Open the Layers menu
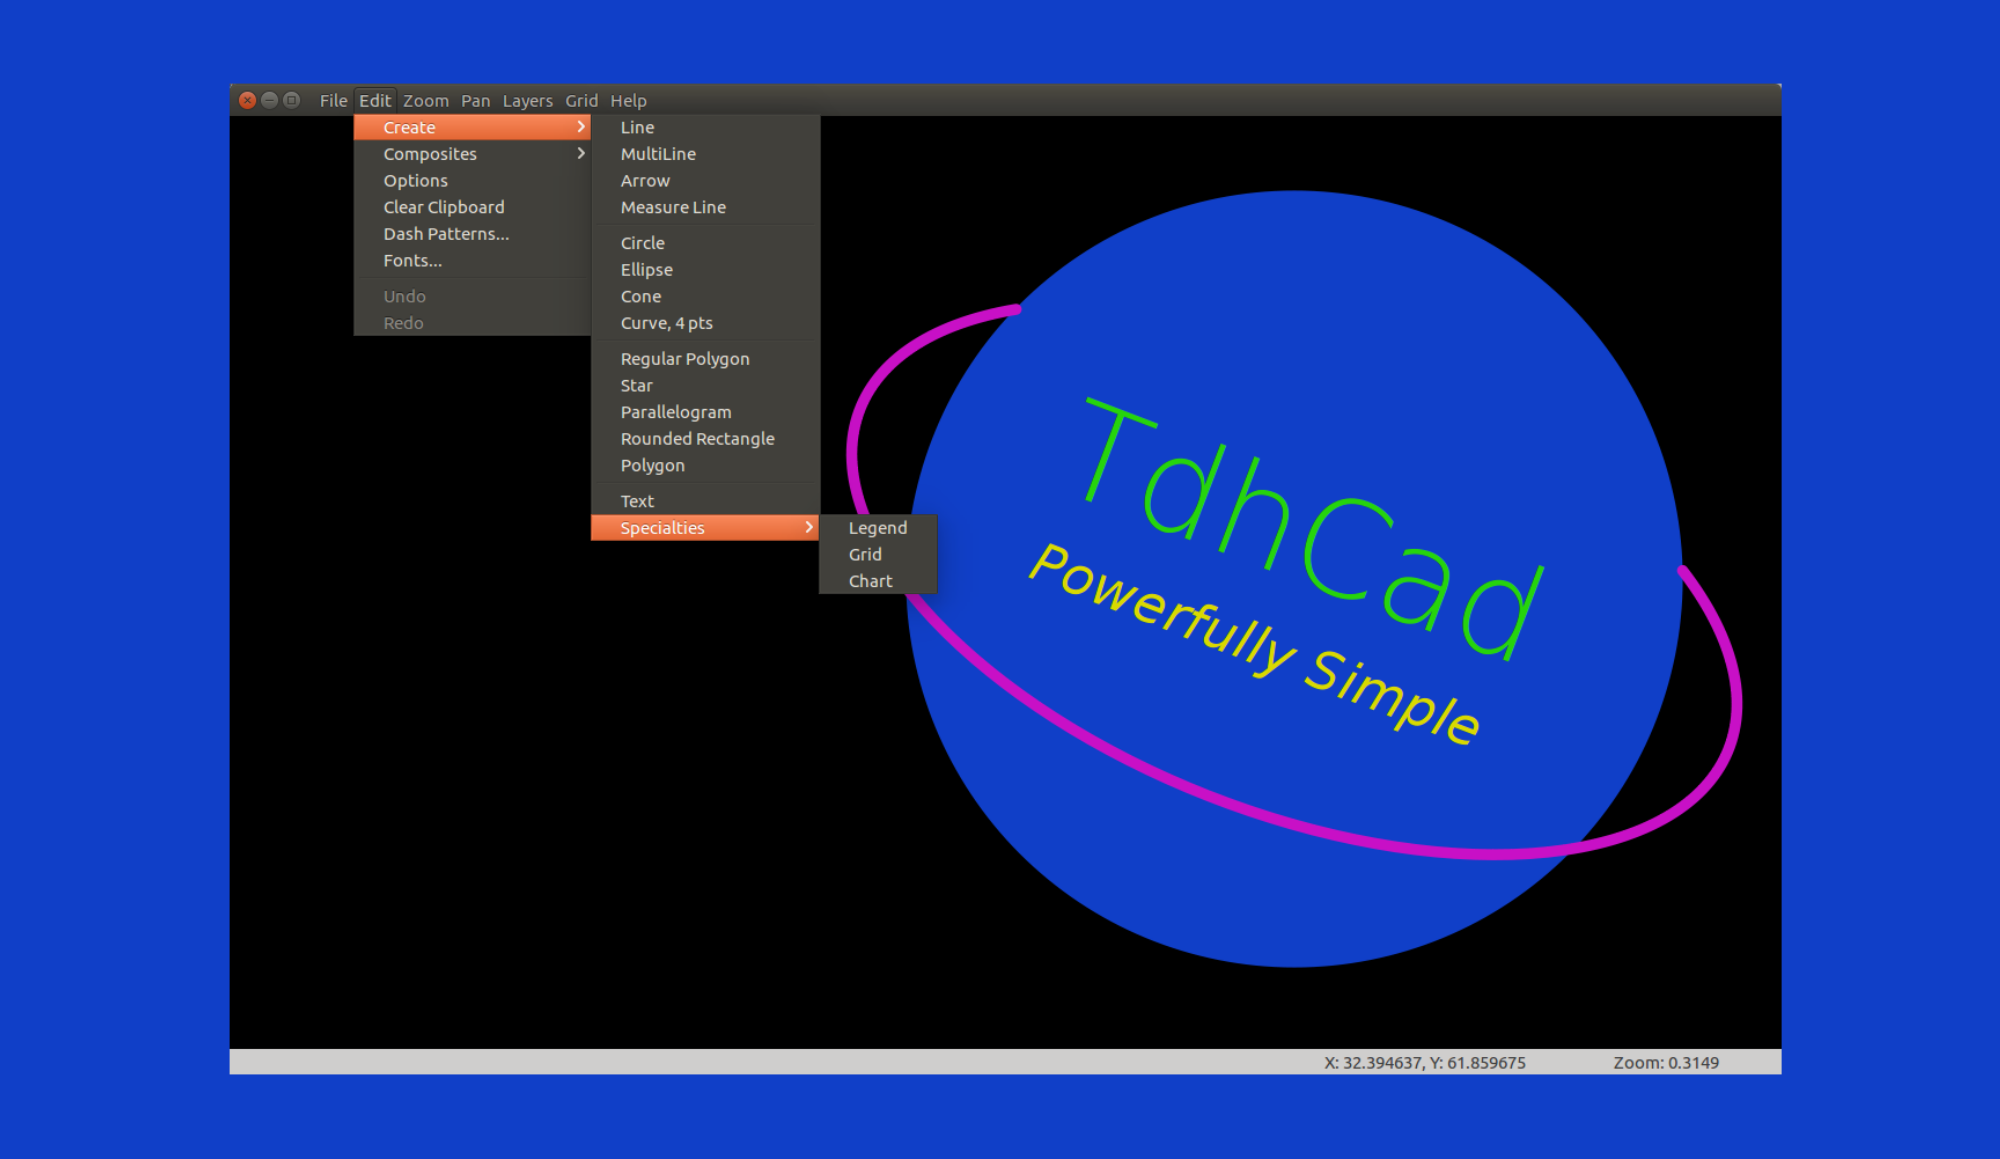This screenshot has height=1159, width=2000. [x=527, y=100]
